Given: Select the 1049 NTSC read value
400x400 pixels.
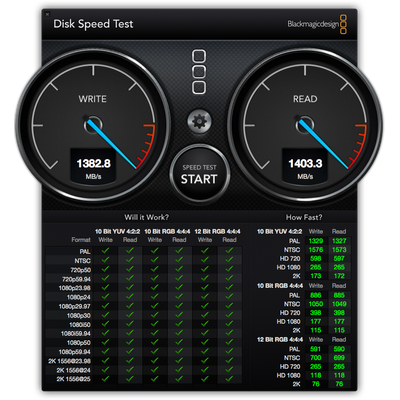Looking at the screenshot, I should [x=339, y=304].
